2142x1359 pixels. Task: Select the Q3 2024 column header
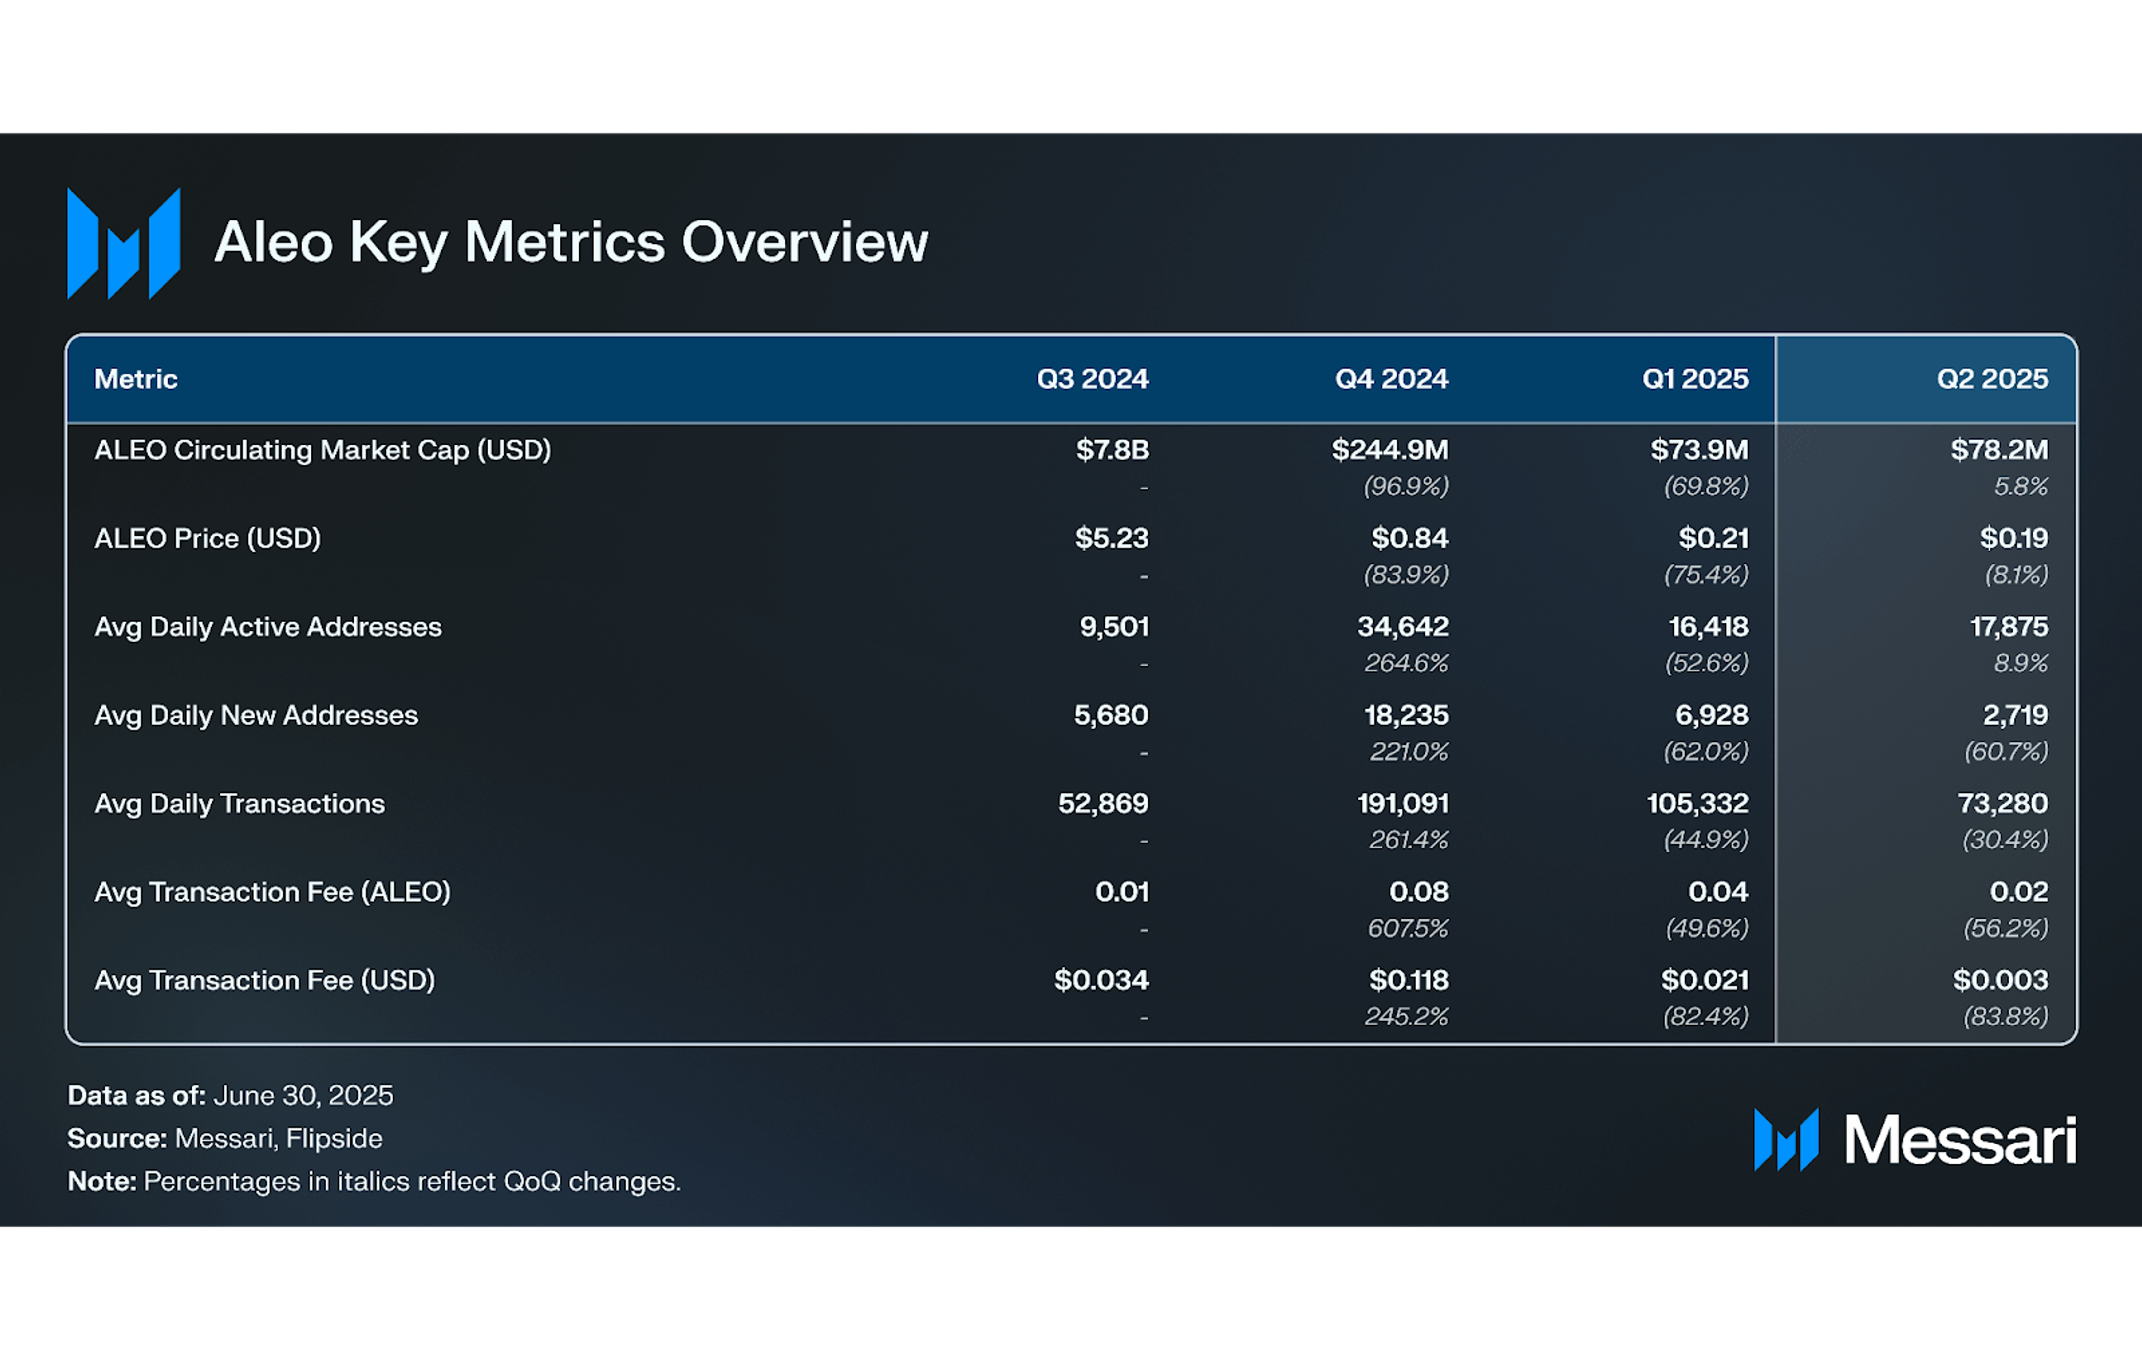(x=1092, y=379)
